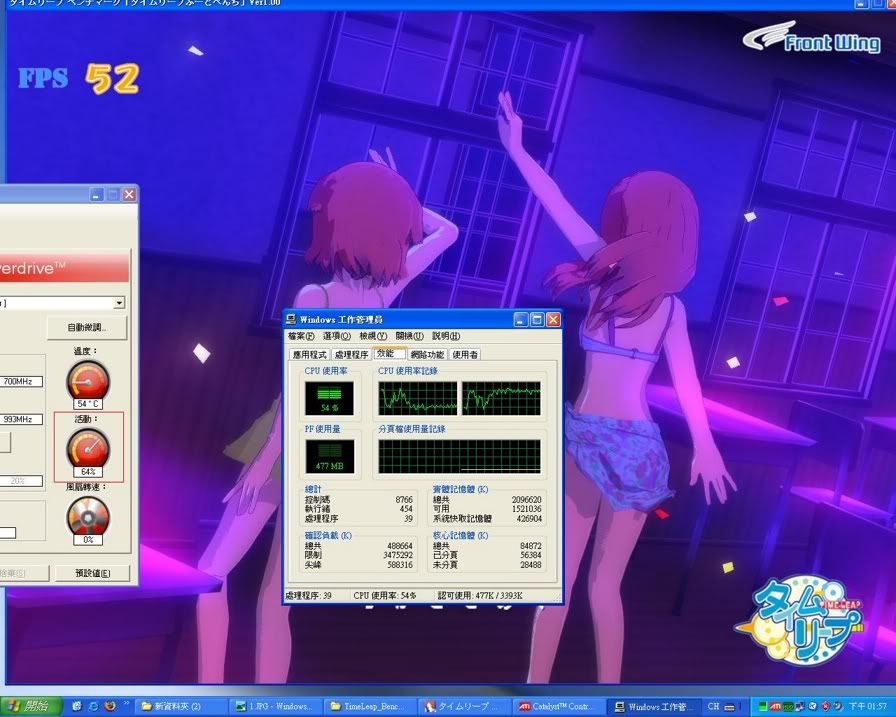Switch to the タイムリープ taskbar button
Screen dimensions: 896x717
pyautogui.click(x=463, y=707)
